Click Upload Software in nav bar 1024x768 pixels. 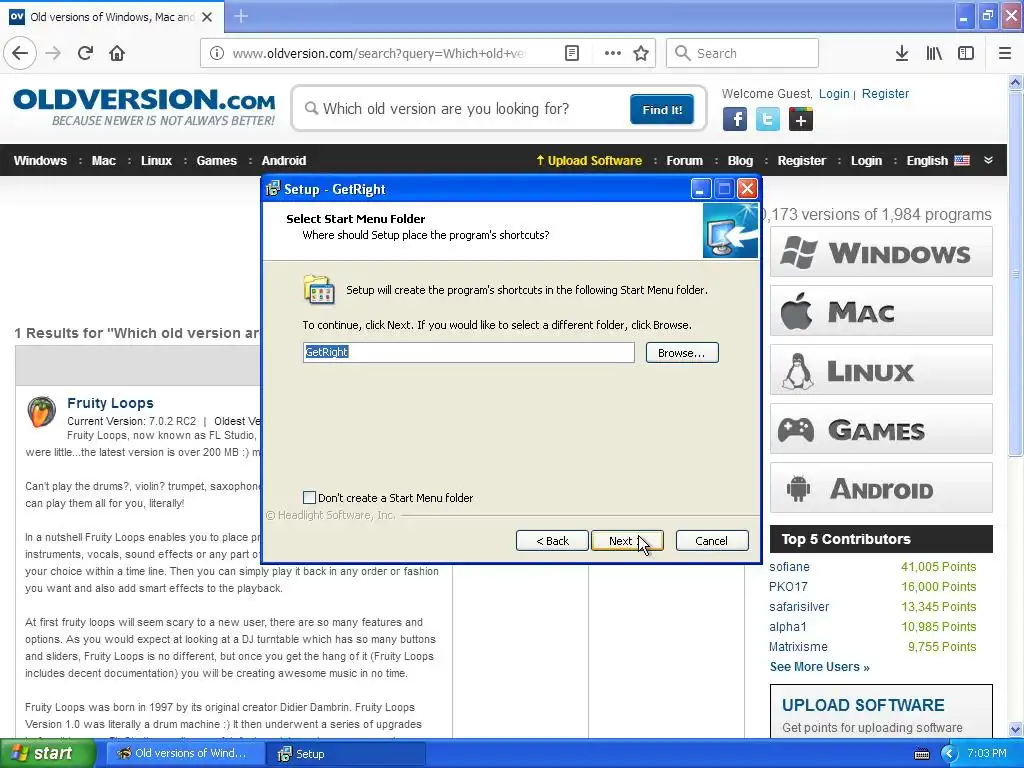589,161
